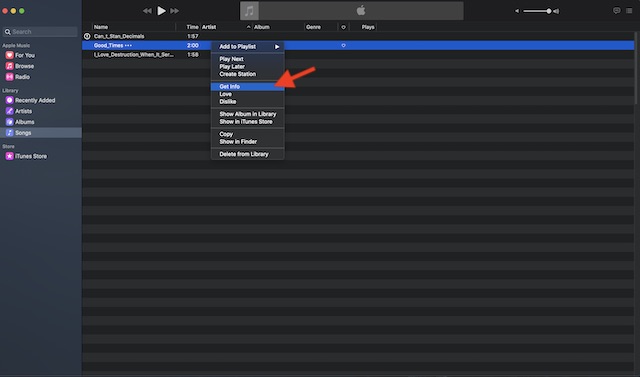Click the download icon beside Can_t_Stan_Decimals
Screen dimensions: 640x377
[x=87, y=36]
